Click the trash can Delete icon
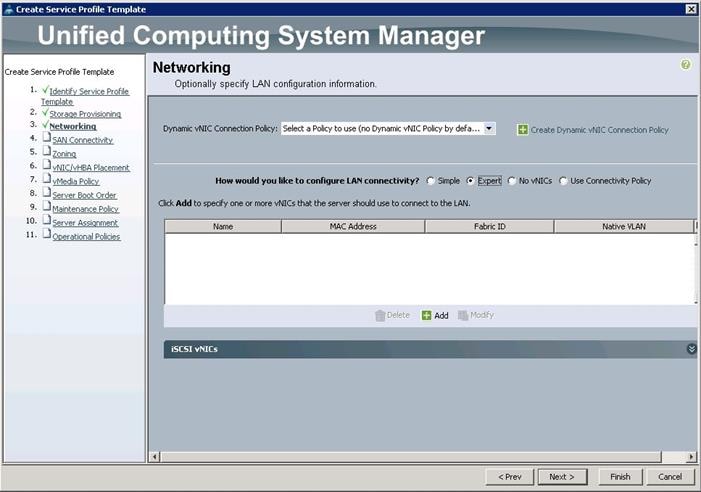Image resolution: width=701 pixels, height=492 pixels. coord(380,315)
